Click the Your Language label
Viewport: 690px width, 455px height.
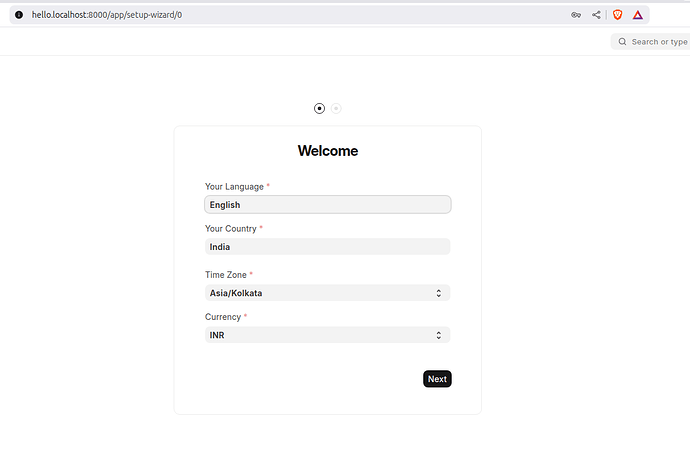(234, 187)
